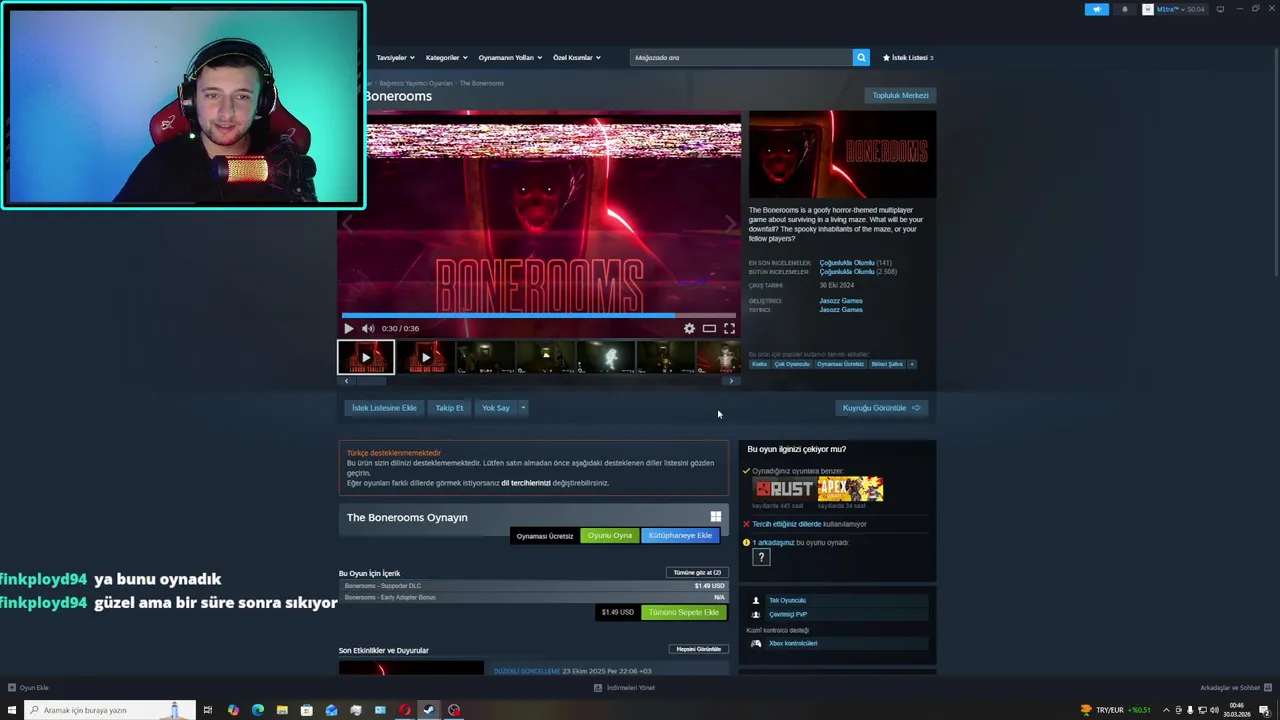The width and height of the screenshot is (1280, 720).
Task: Switch to Big Picture mode icon
Action: pyautogui.click(x=1220, y=9)
